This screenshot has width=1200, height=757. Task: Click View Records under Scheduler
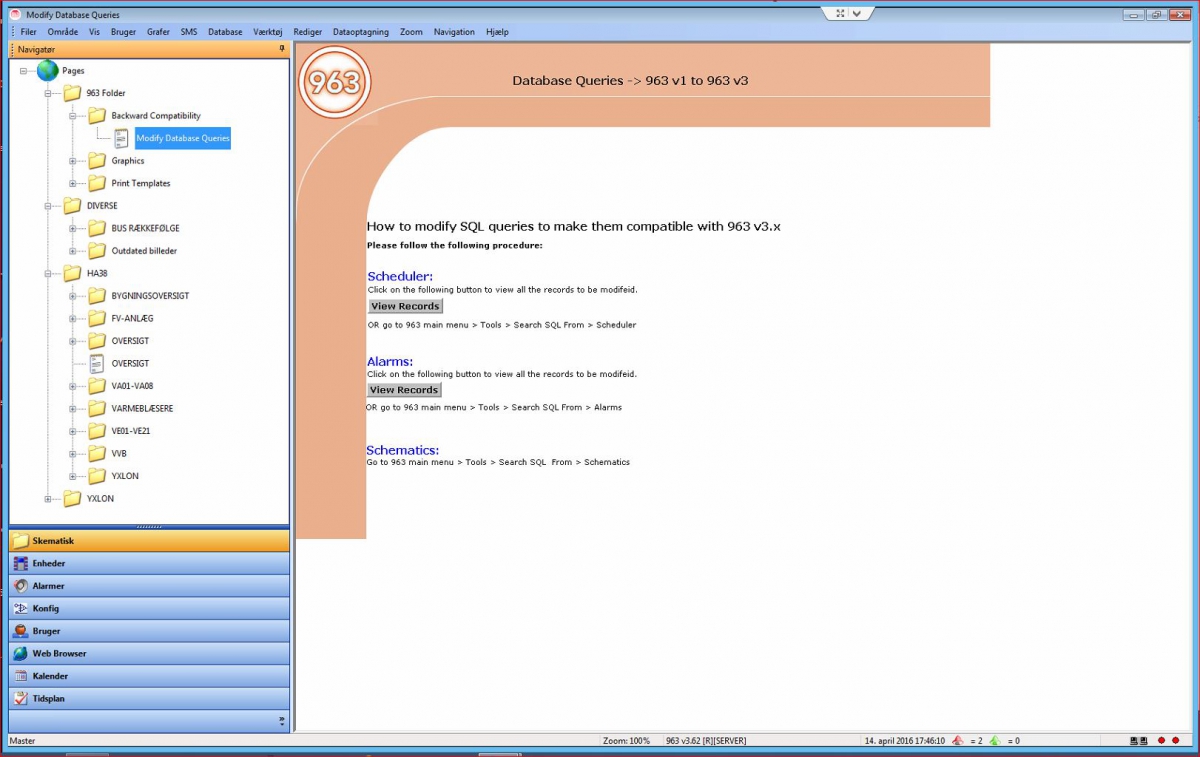pyautogui.click(x=405, y=306)
